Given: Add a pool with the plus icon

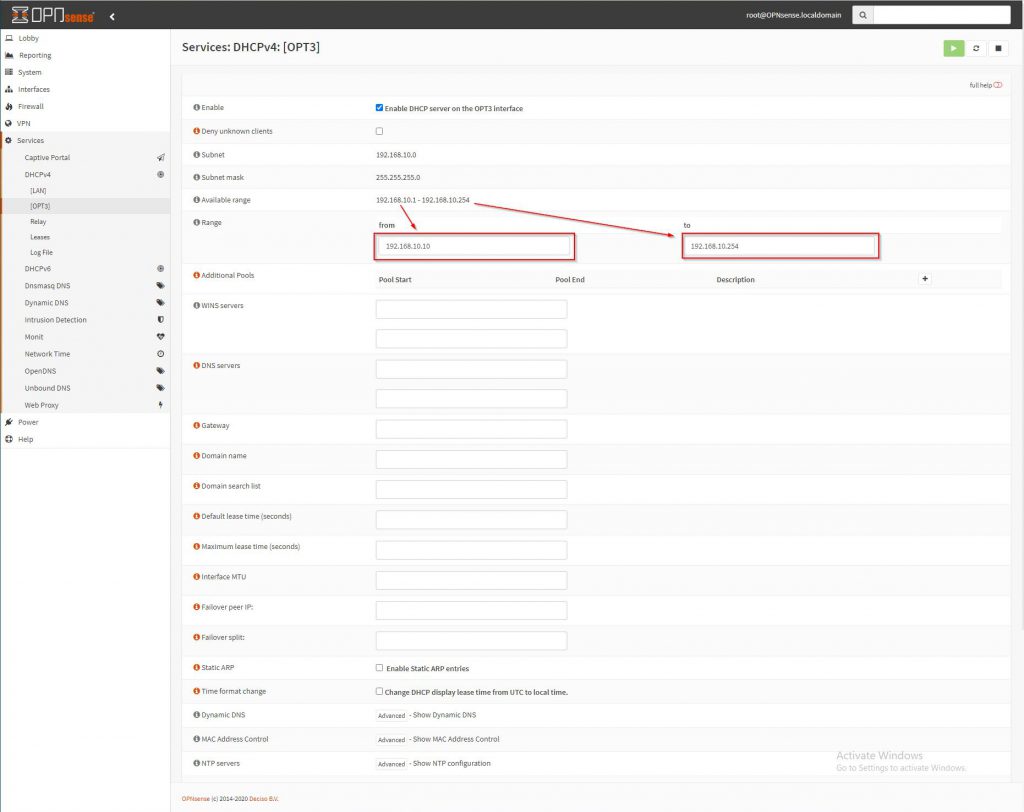Looking at the screenshot, I should (x=925, y=279).
